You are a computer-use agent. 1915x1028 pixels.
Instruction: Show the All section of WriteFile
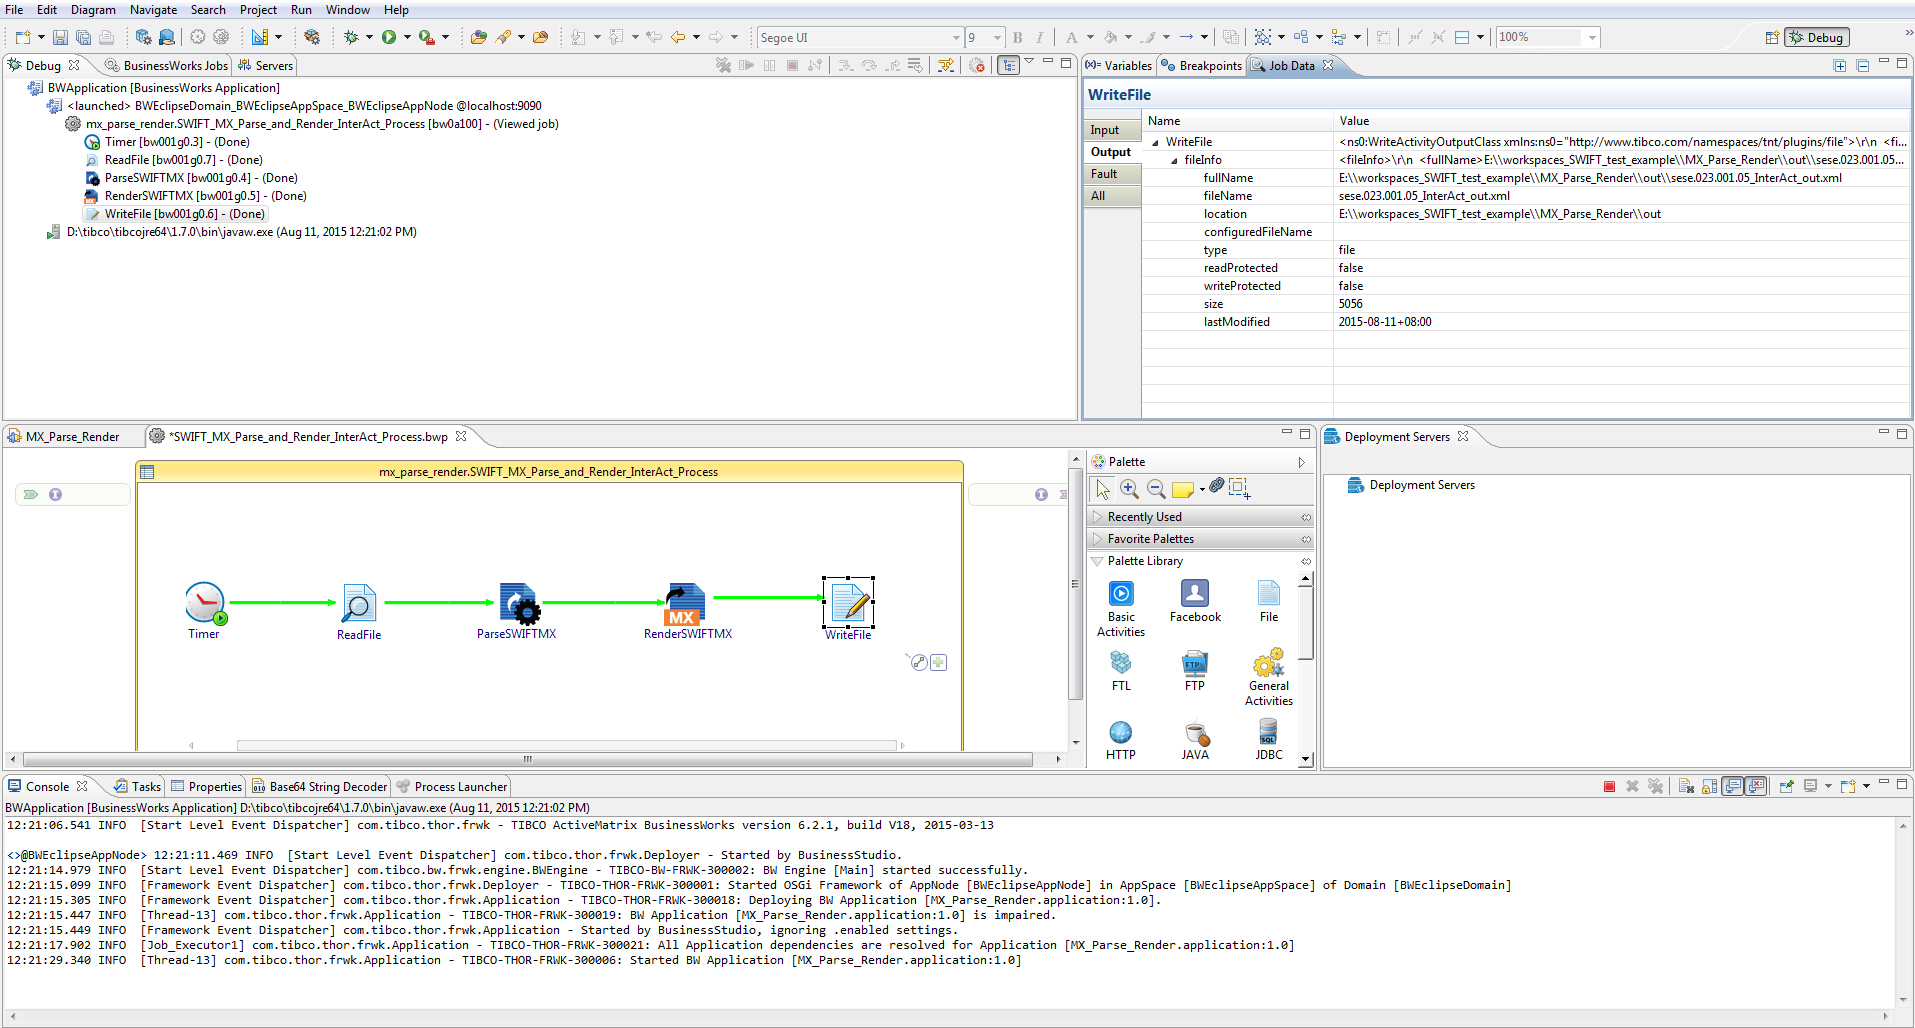[1112, 196]
